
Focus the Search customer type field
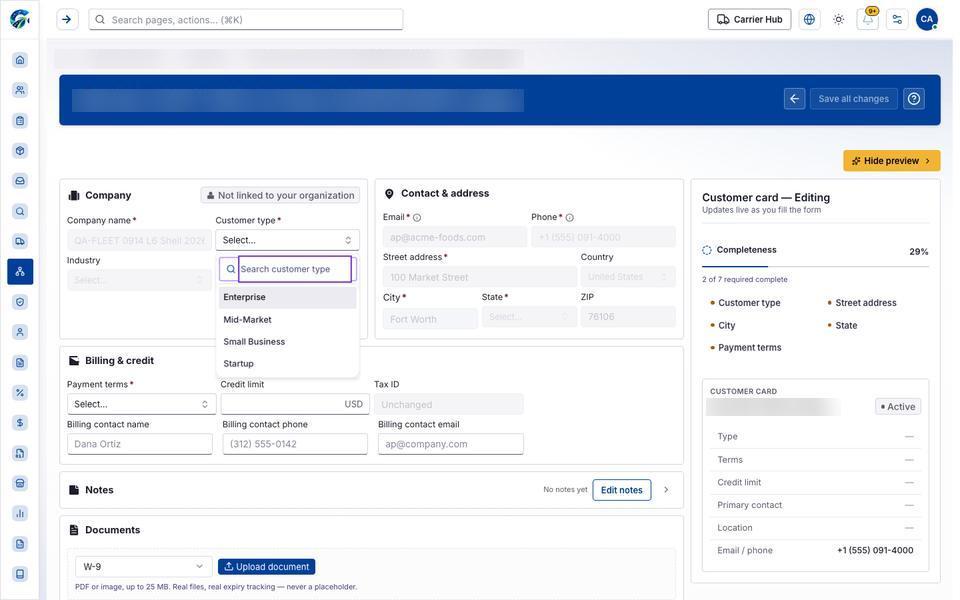point(295,269)
